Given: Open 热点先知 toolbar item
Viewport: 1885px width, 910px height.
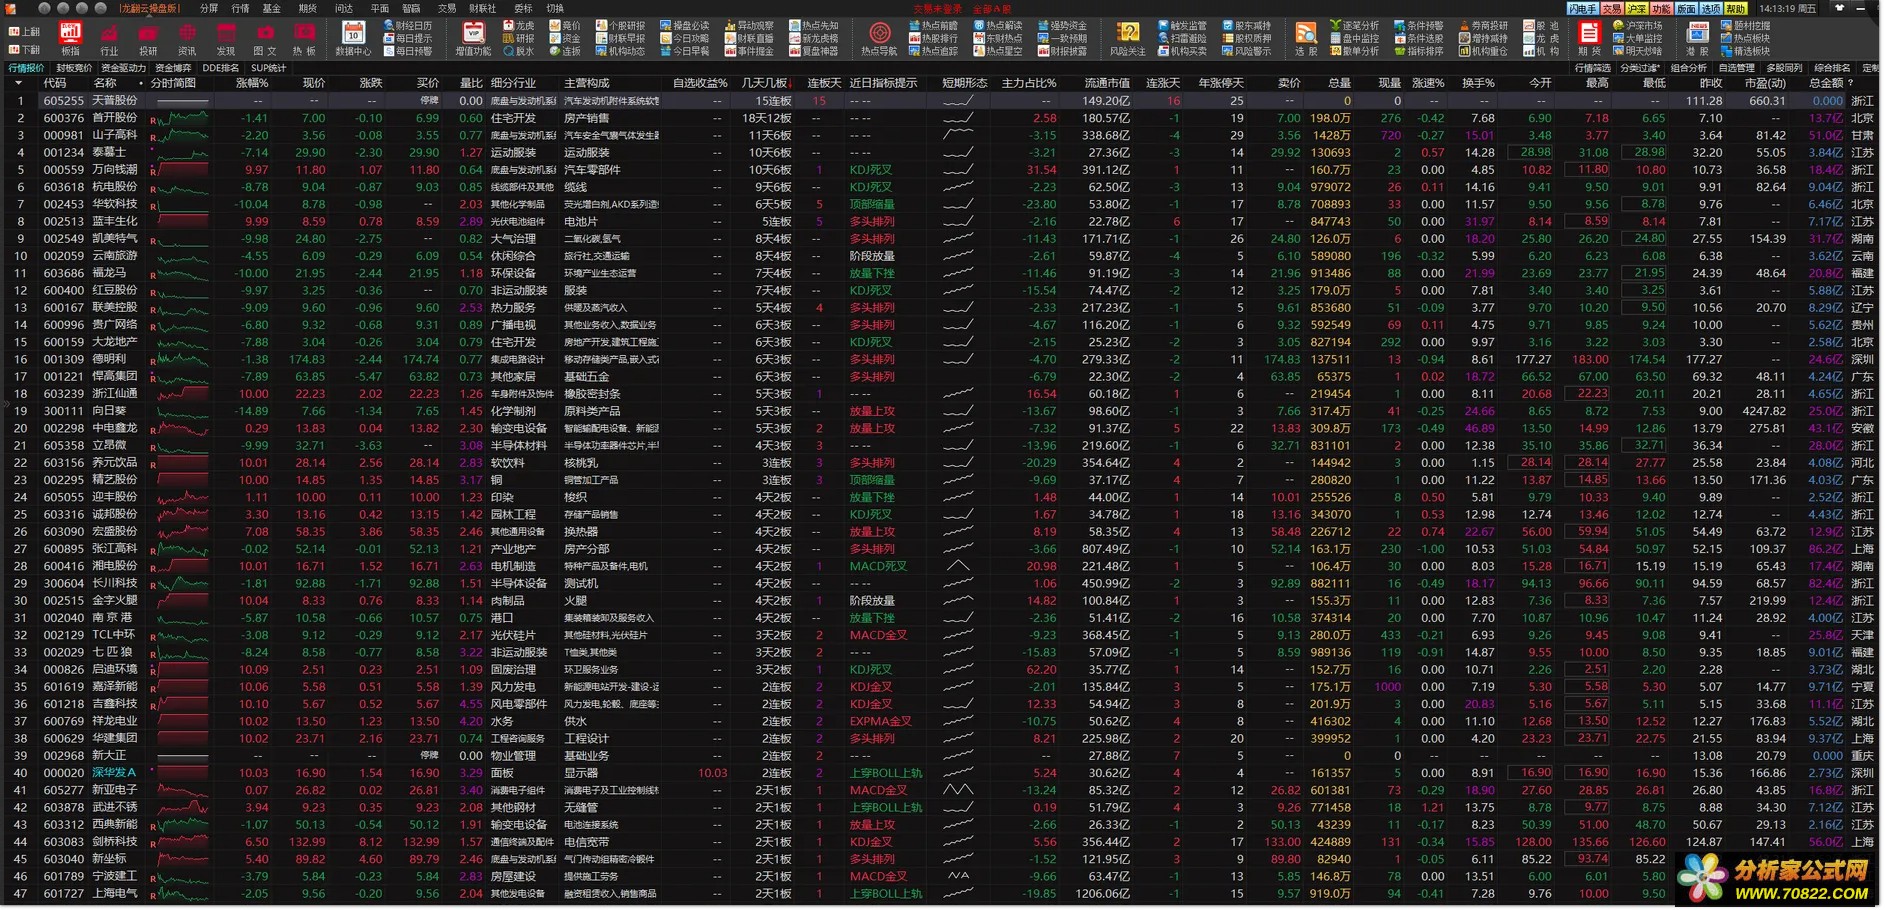Looking at the screenshot, I should 814,26.
